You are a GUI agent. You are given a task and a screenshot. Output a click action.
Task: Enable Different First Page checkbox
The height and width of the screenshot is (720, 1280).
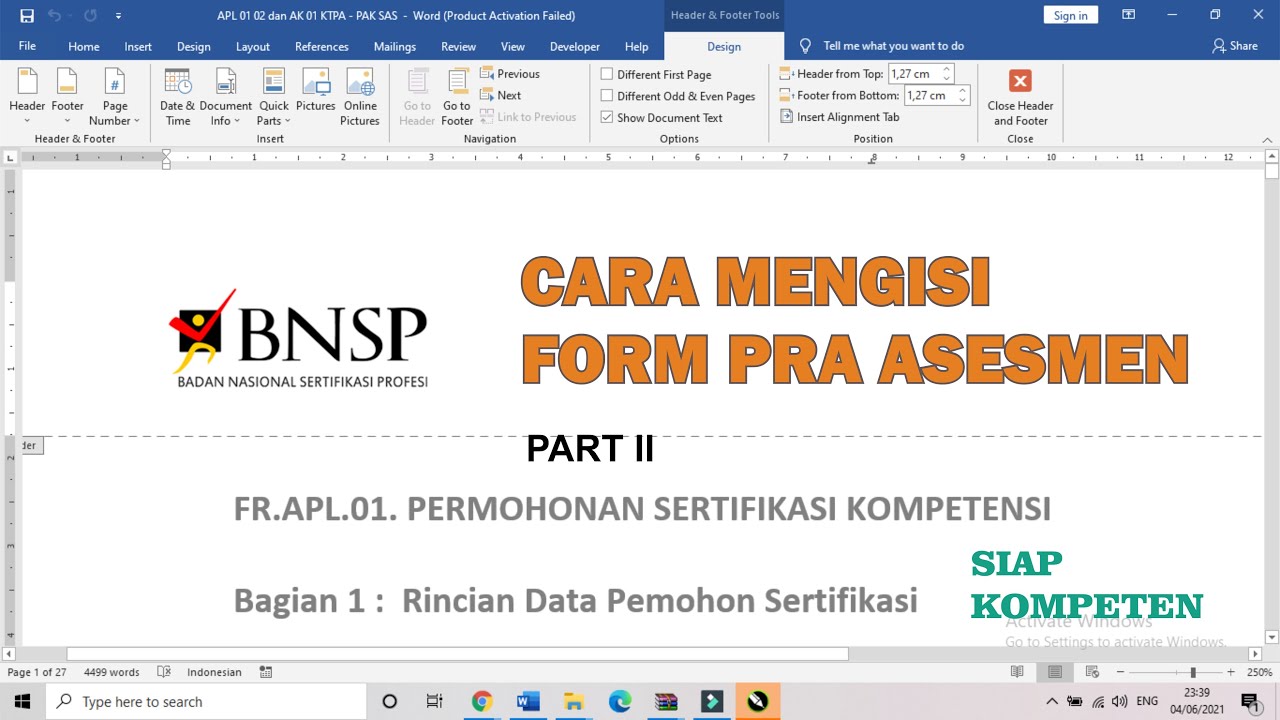(606, 74)
